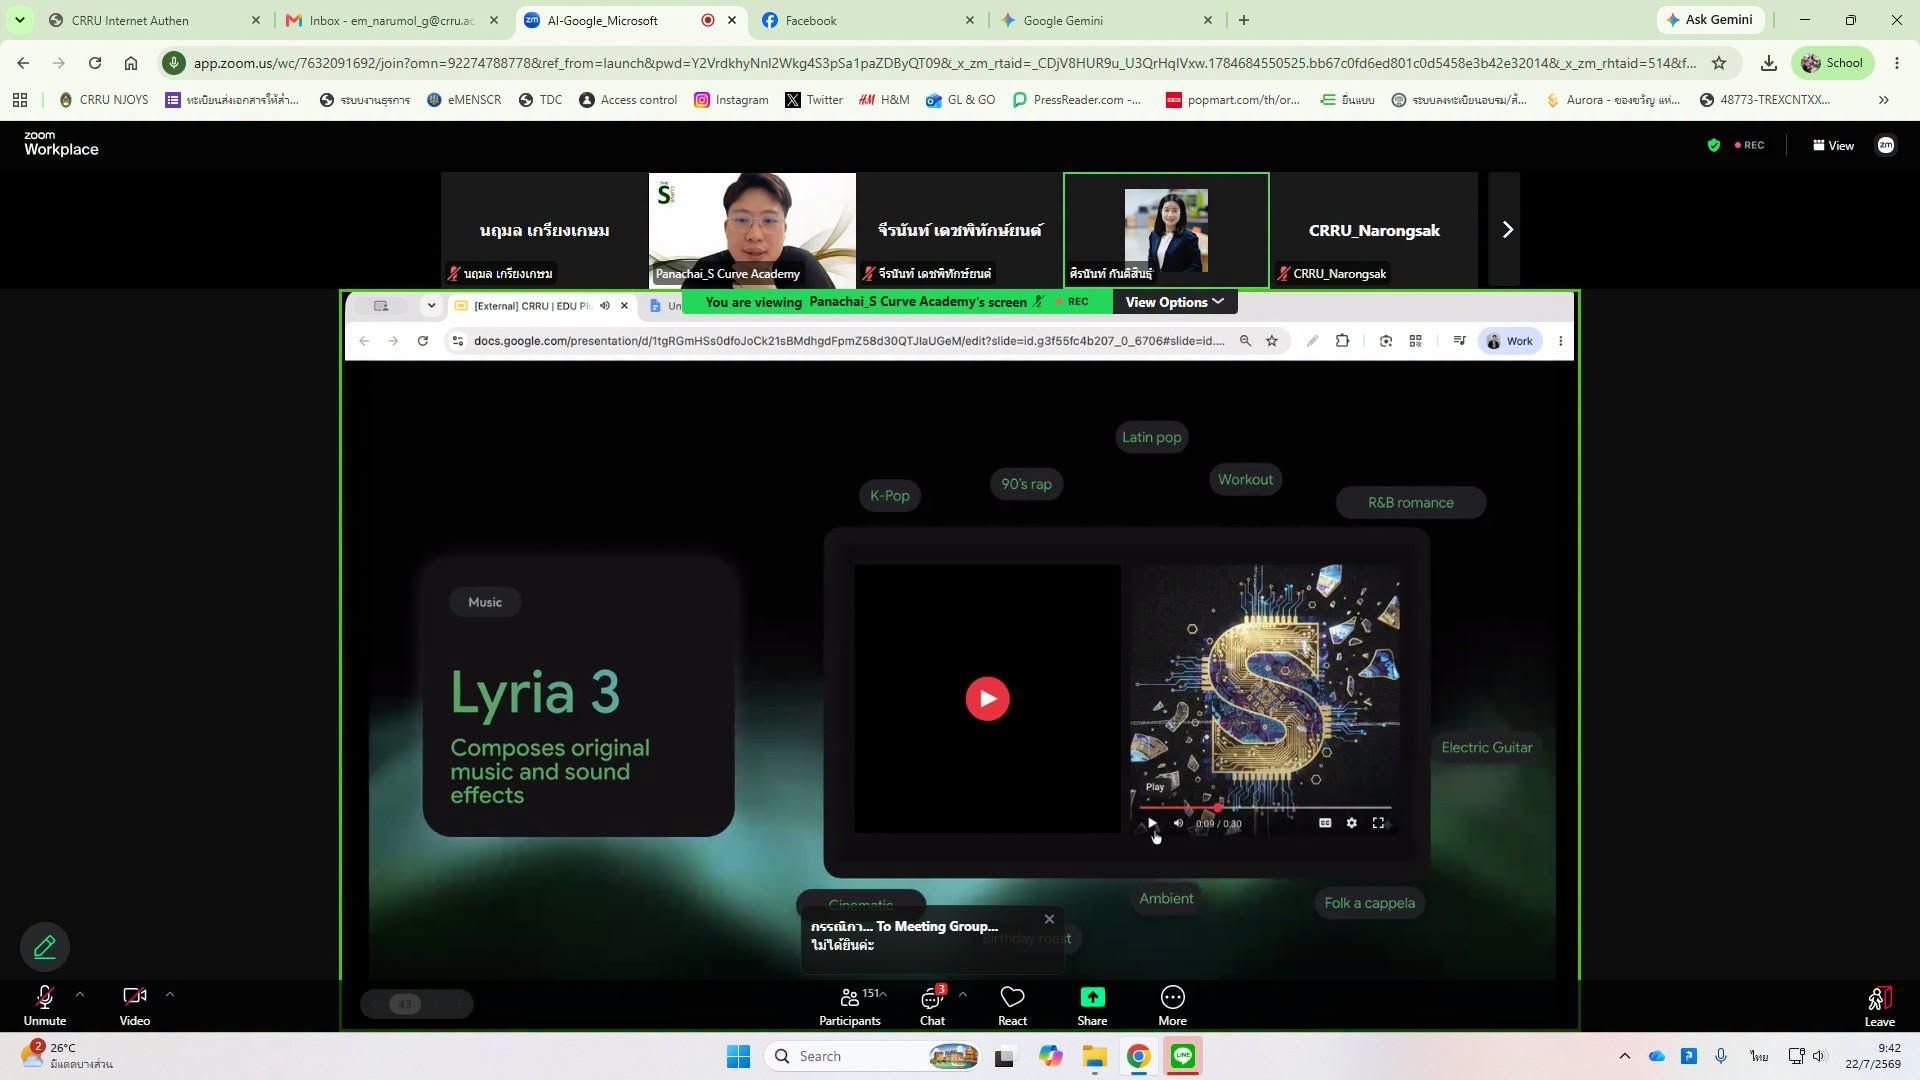The height and width of the screenshot is (1080, 1920).
Task: Expand the chat options caret
Action: click(x=962, y=994)
